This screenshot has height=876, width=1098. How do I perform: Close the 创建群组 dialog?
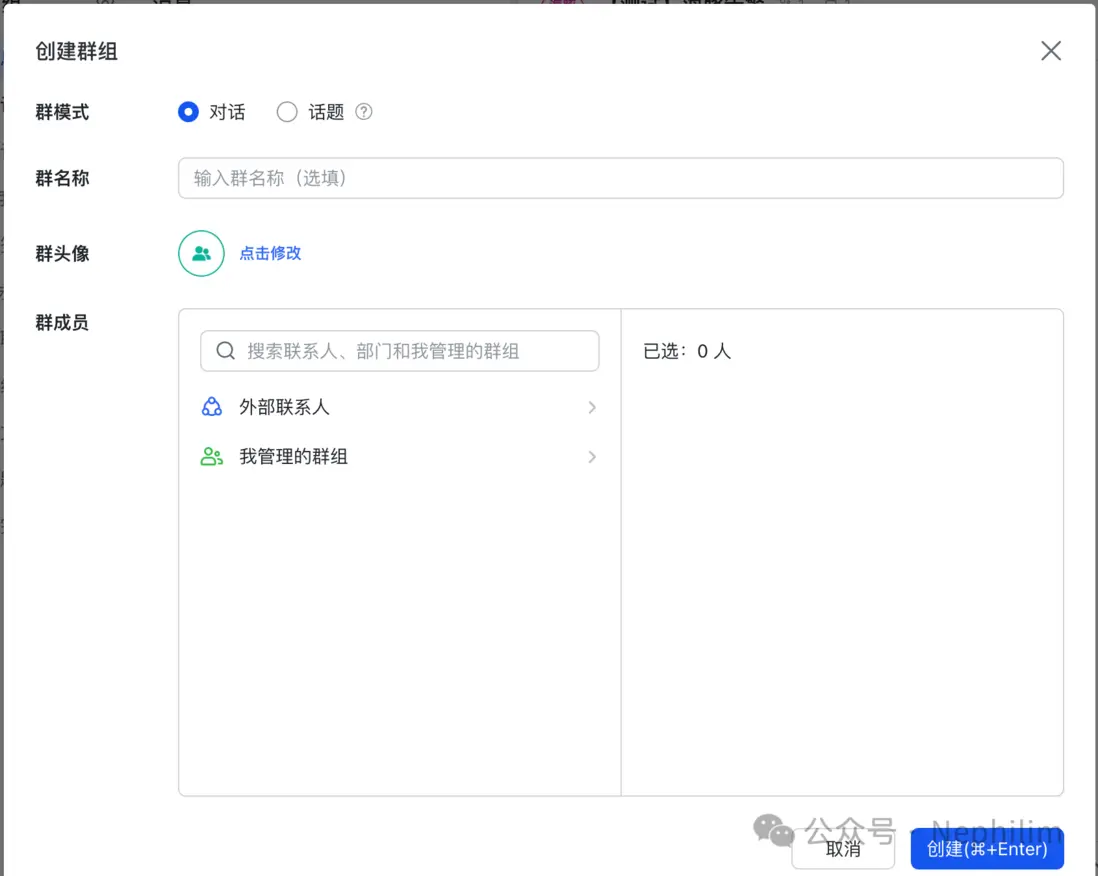1051,50
